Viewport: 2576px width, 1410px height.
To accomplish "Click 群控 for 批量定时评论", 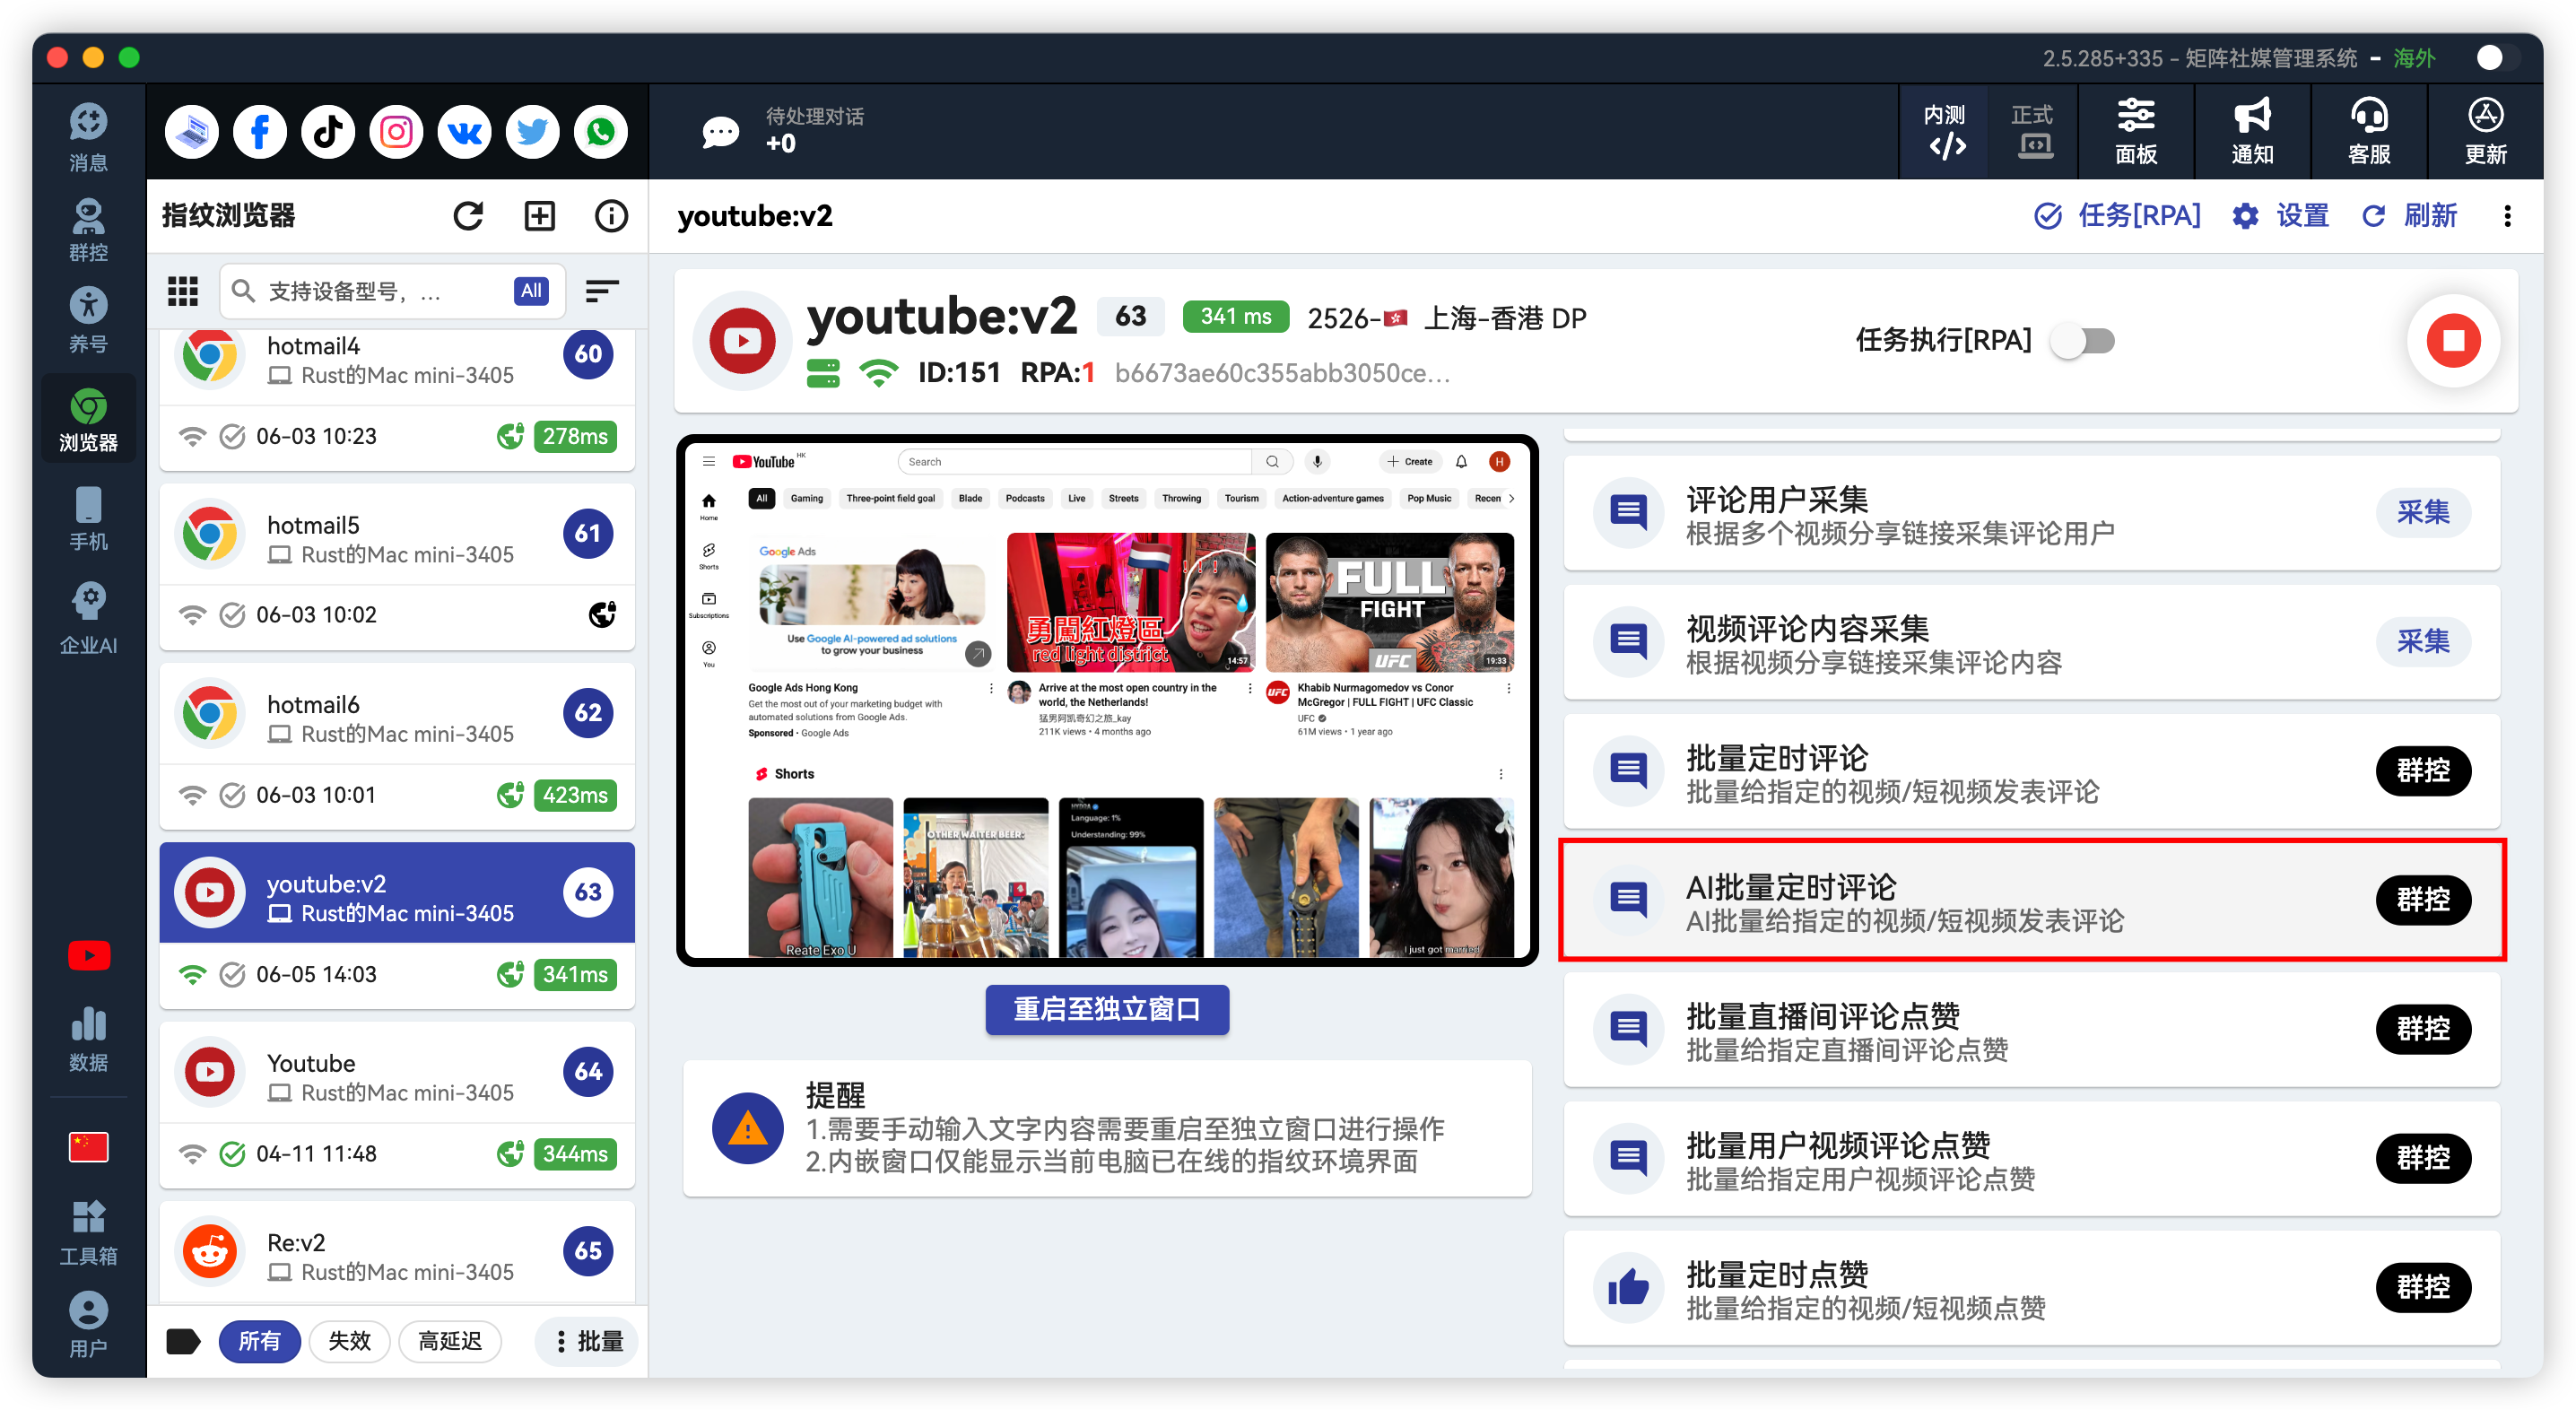I will pos(2423,771).
